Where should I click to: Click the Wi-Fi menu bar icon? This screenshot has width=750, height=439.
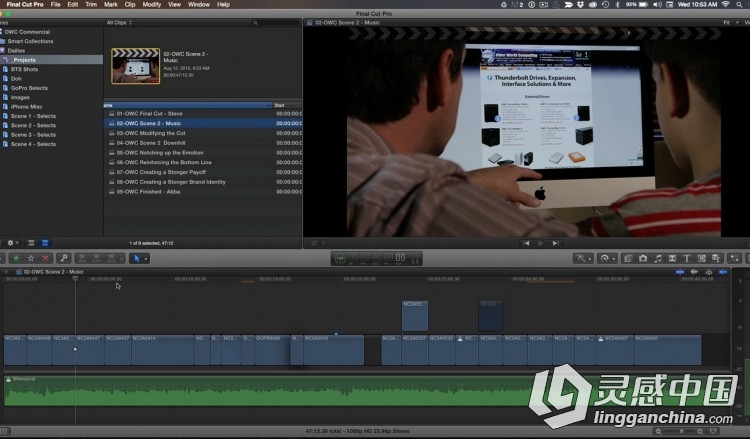[x=726, y=4]
